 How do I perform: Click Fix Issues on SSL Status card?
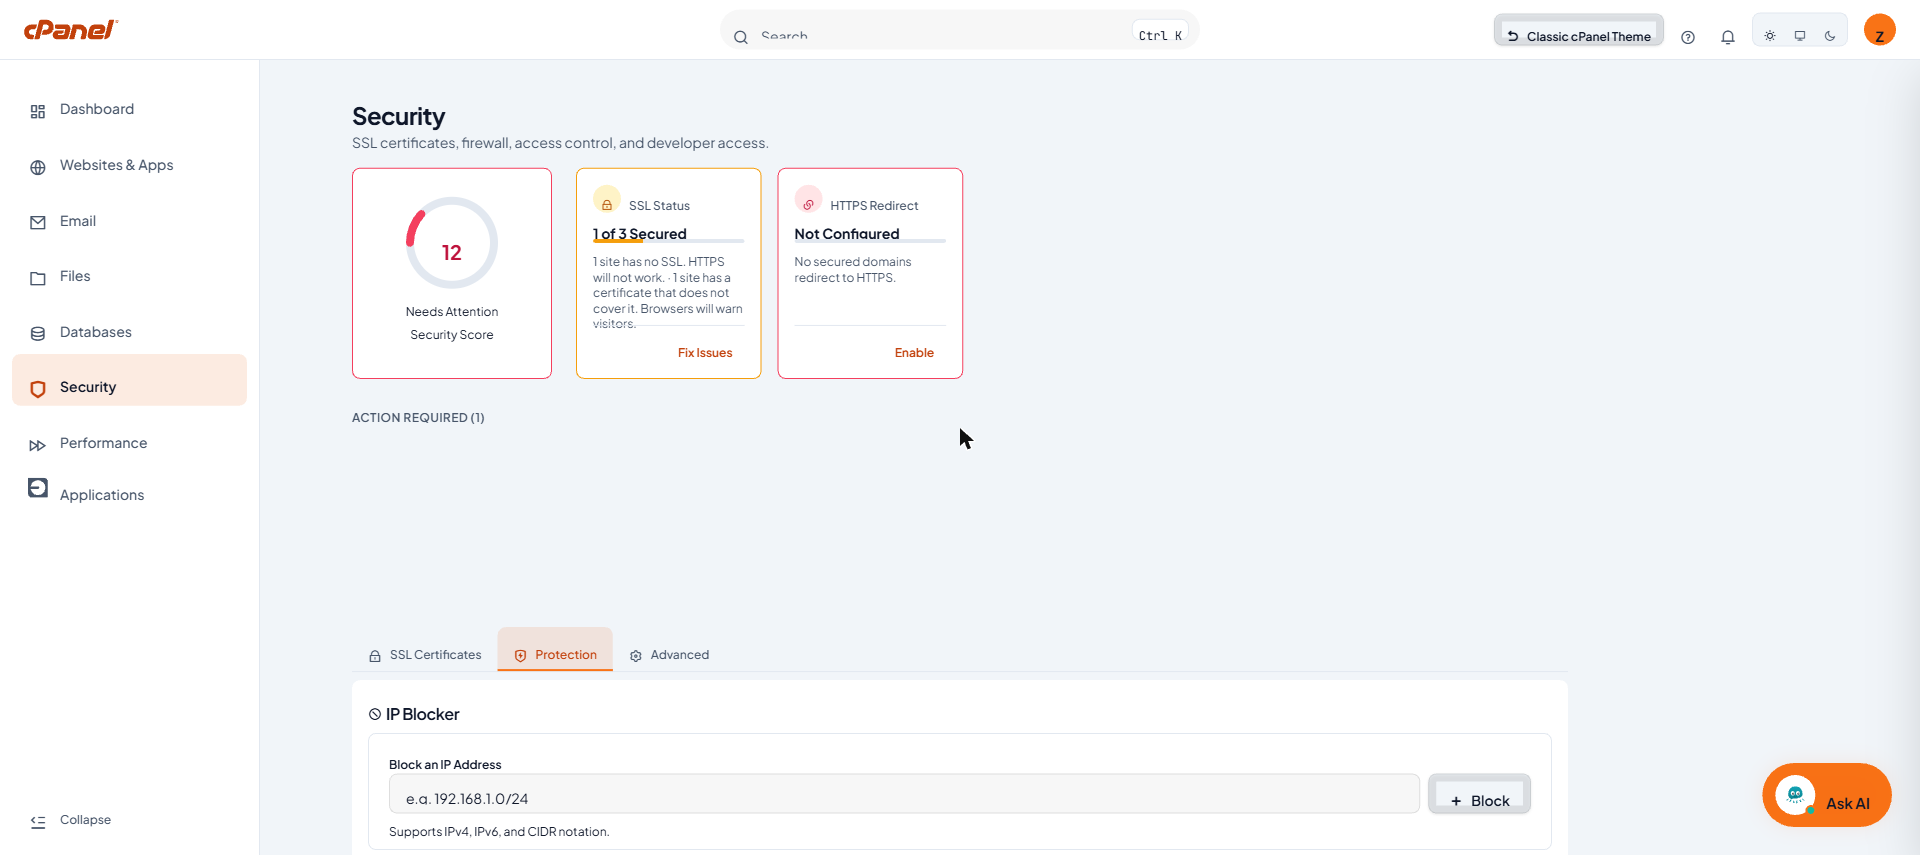[x=705, y=353]
